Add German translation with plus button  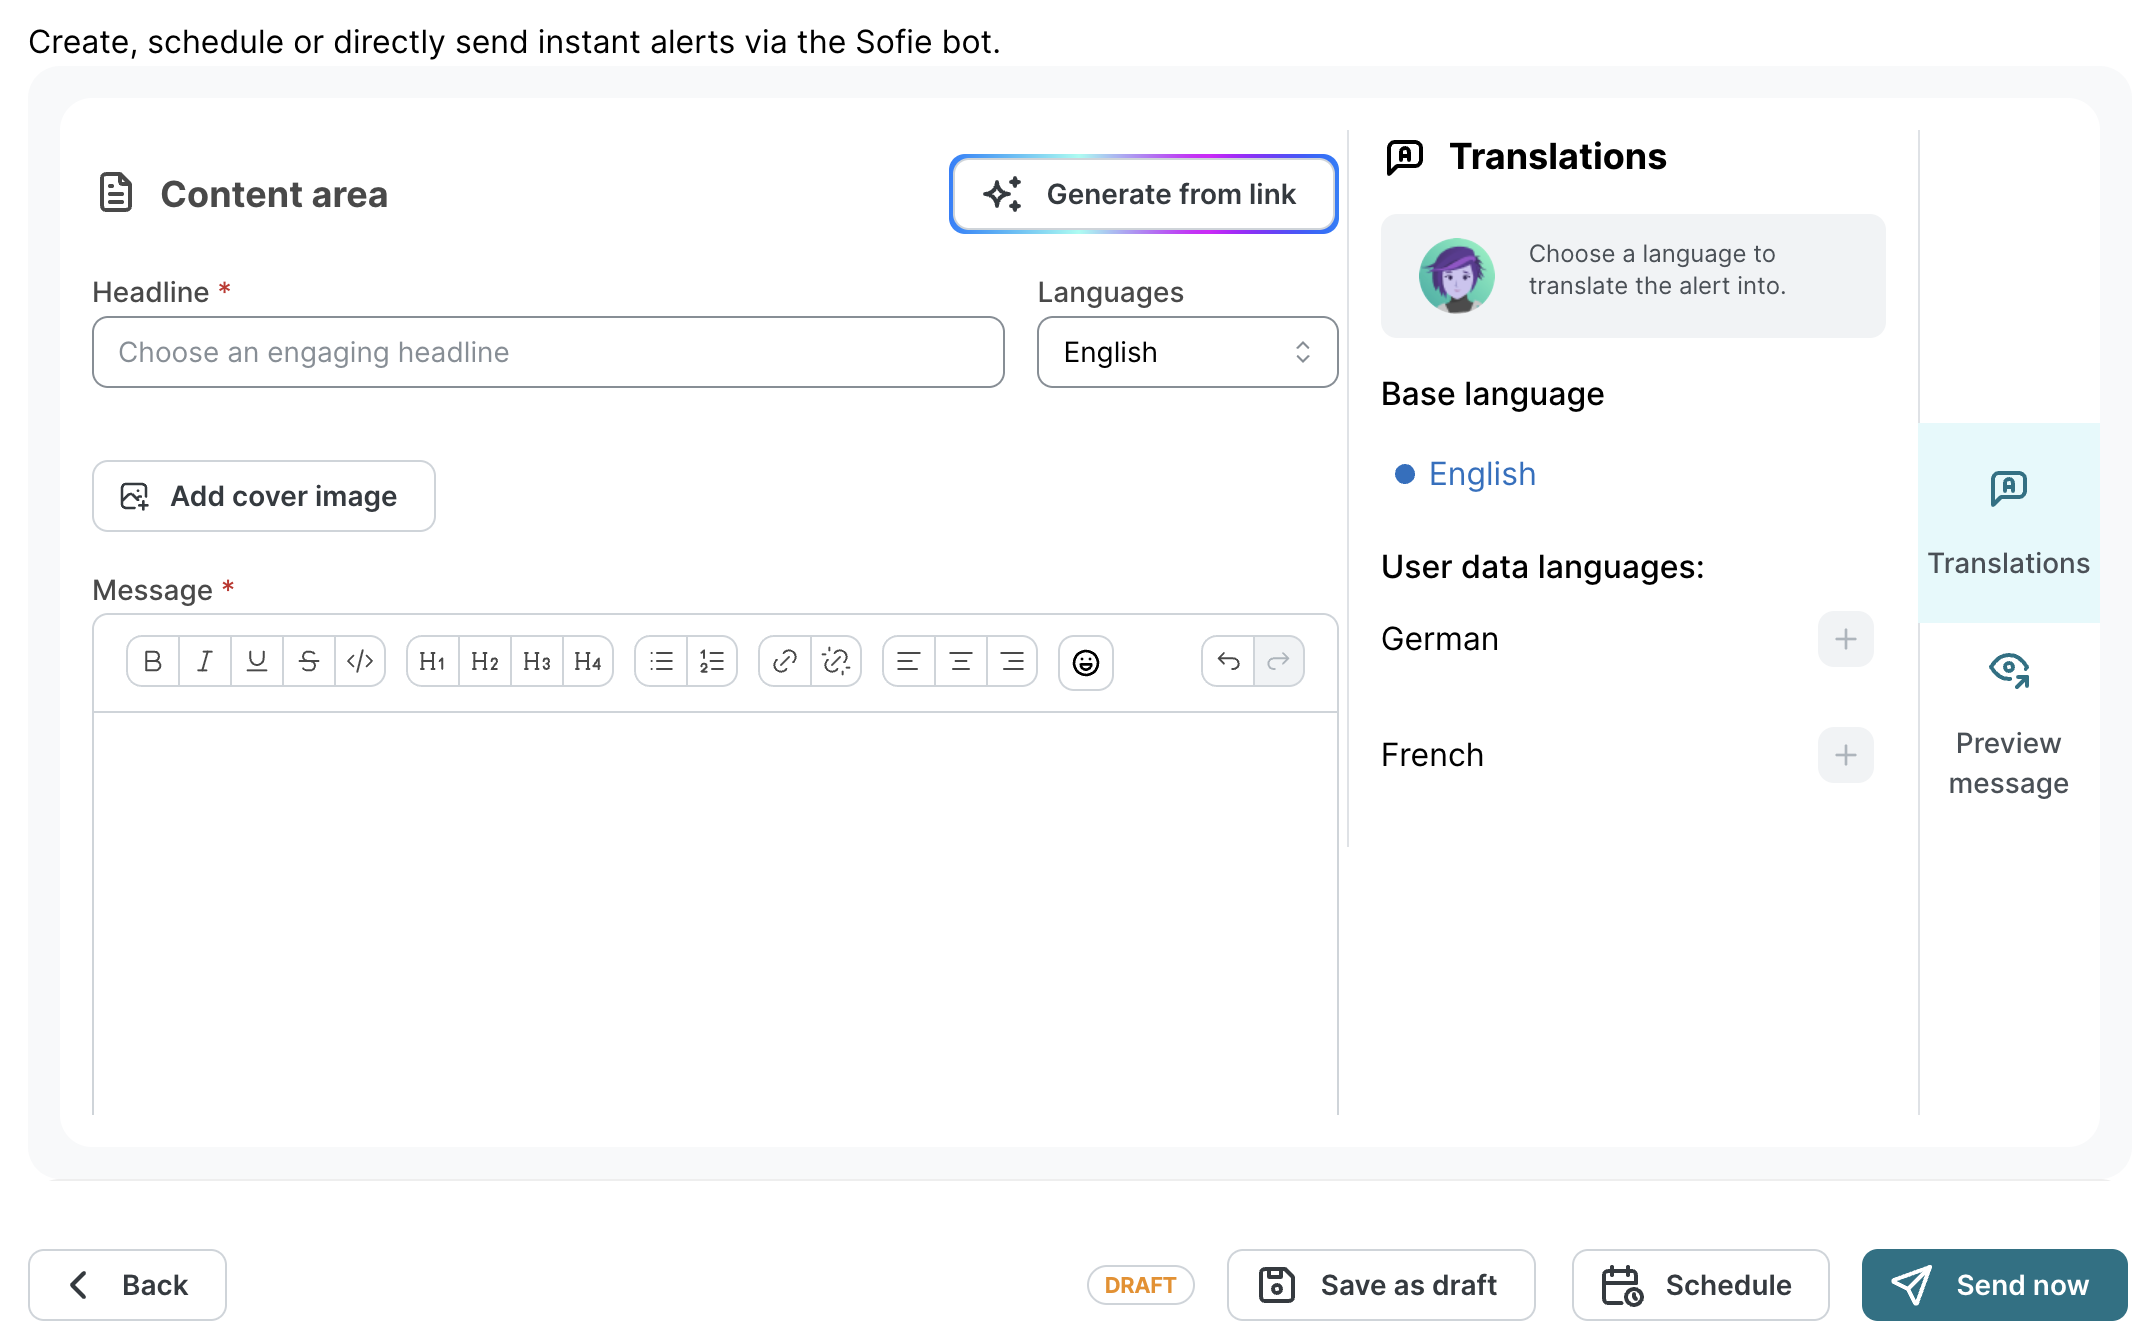(1845, 639)
